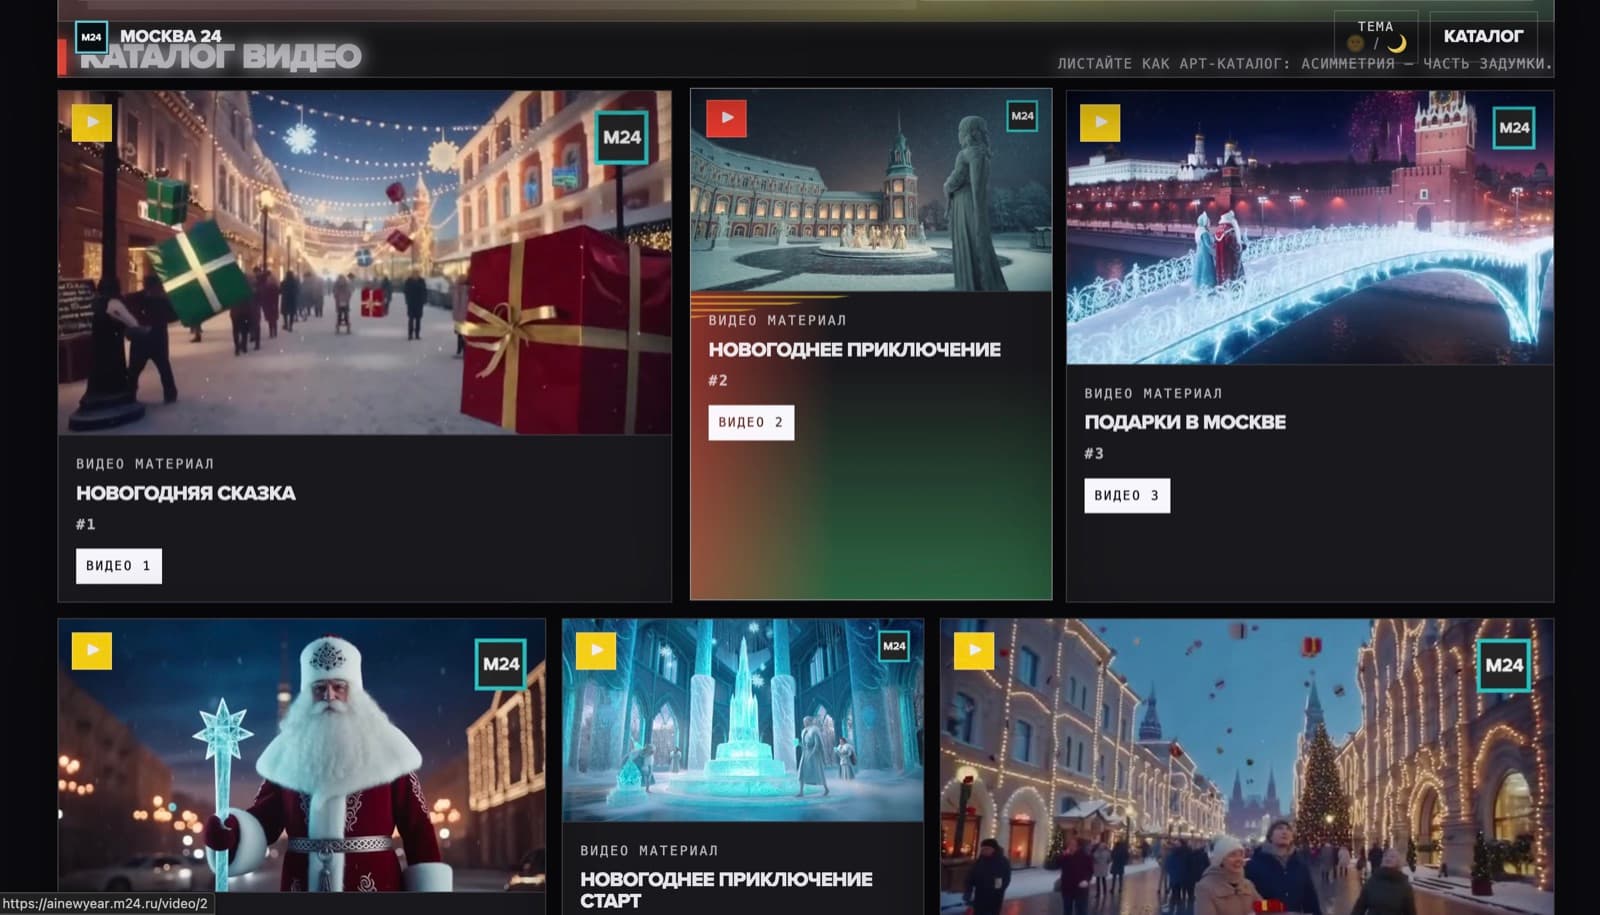The height and width of the screenshot is (915, 1600).
Task: Open the Kremlin bridge thumbnail of Подарки в Москве
Action: click(1310, 228)
